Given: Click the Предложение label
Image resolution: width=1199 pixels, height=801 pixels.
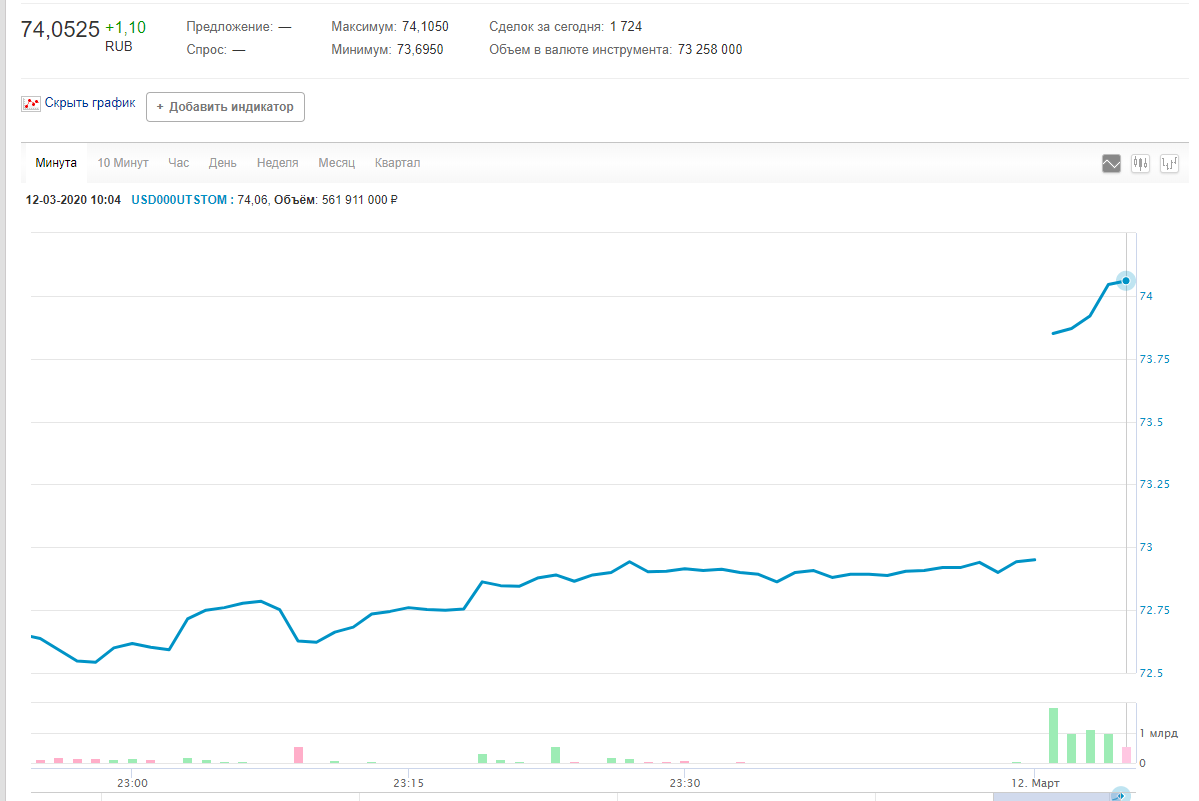Looking at the screenshot, I should tap(229, 27).
